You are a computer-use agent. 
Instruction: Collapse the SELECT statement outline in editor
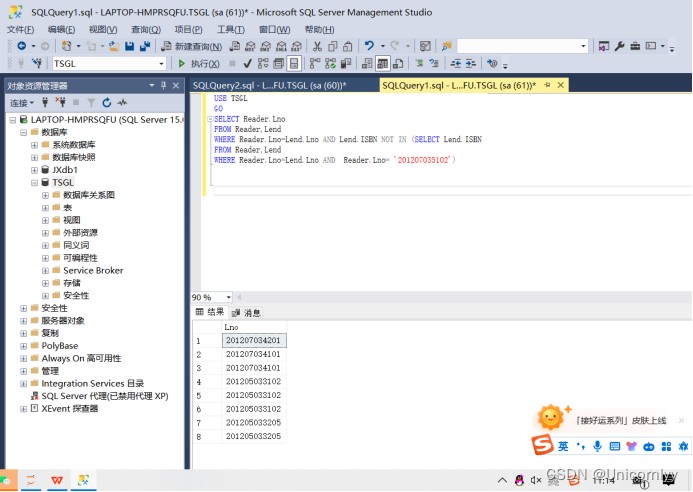coord(210,119)
